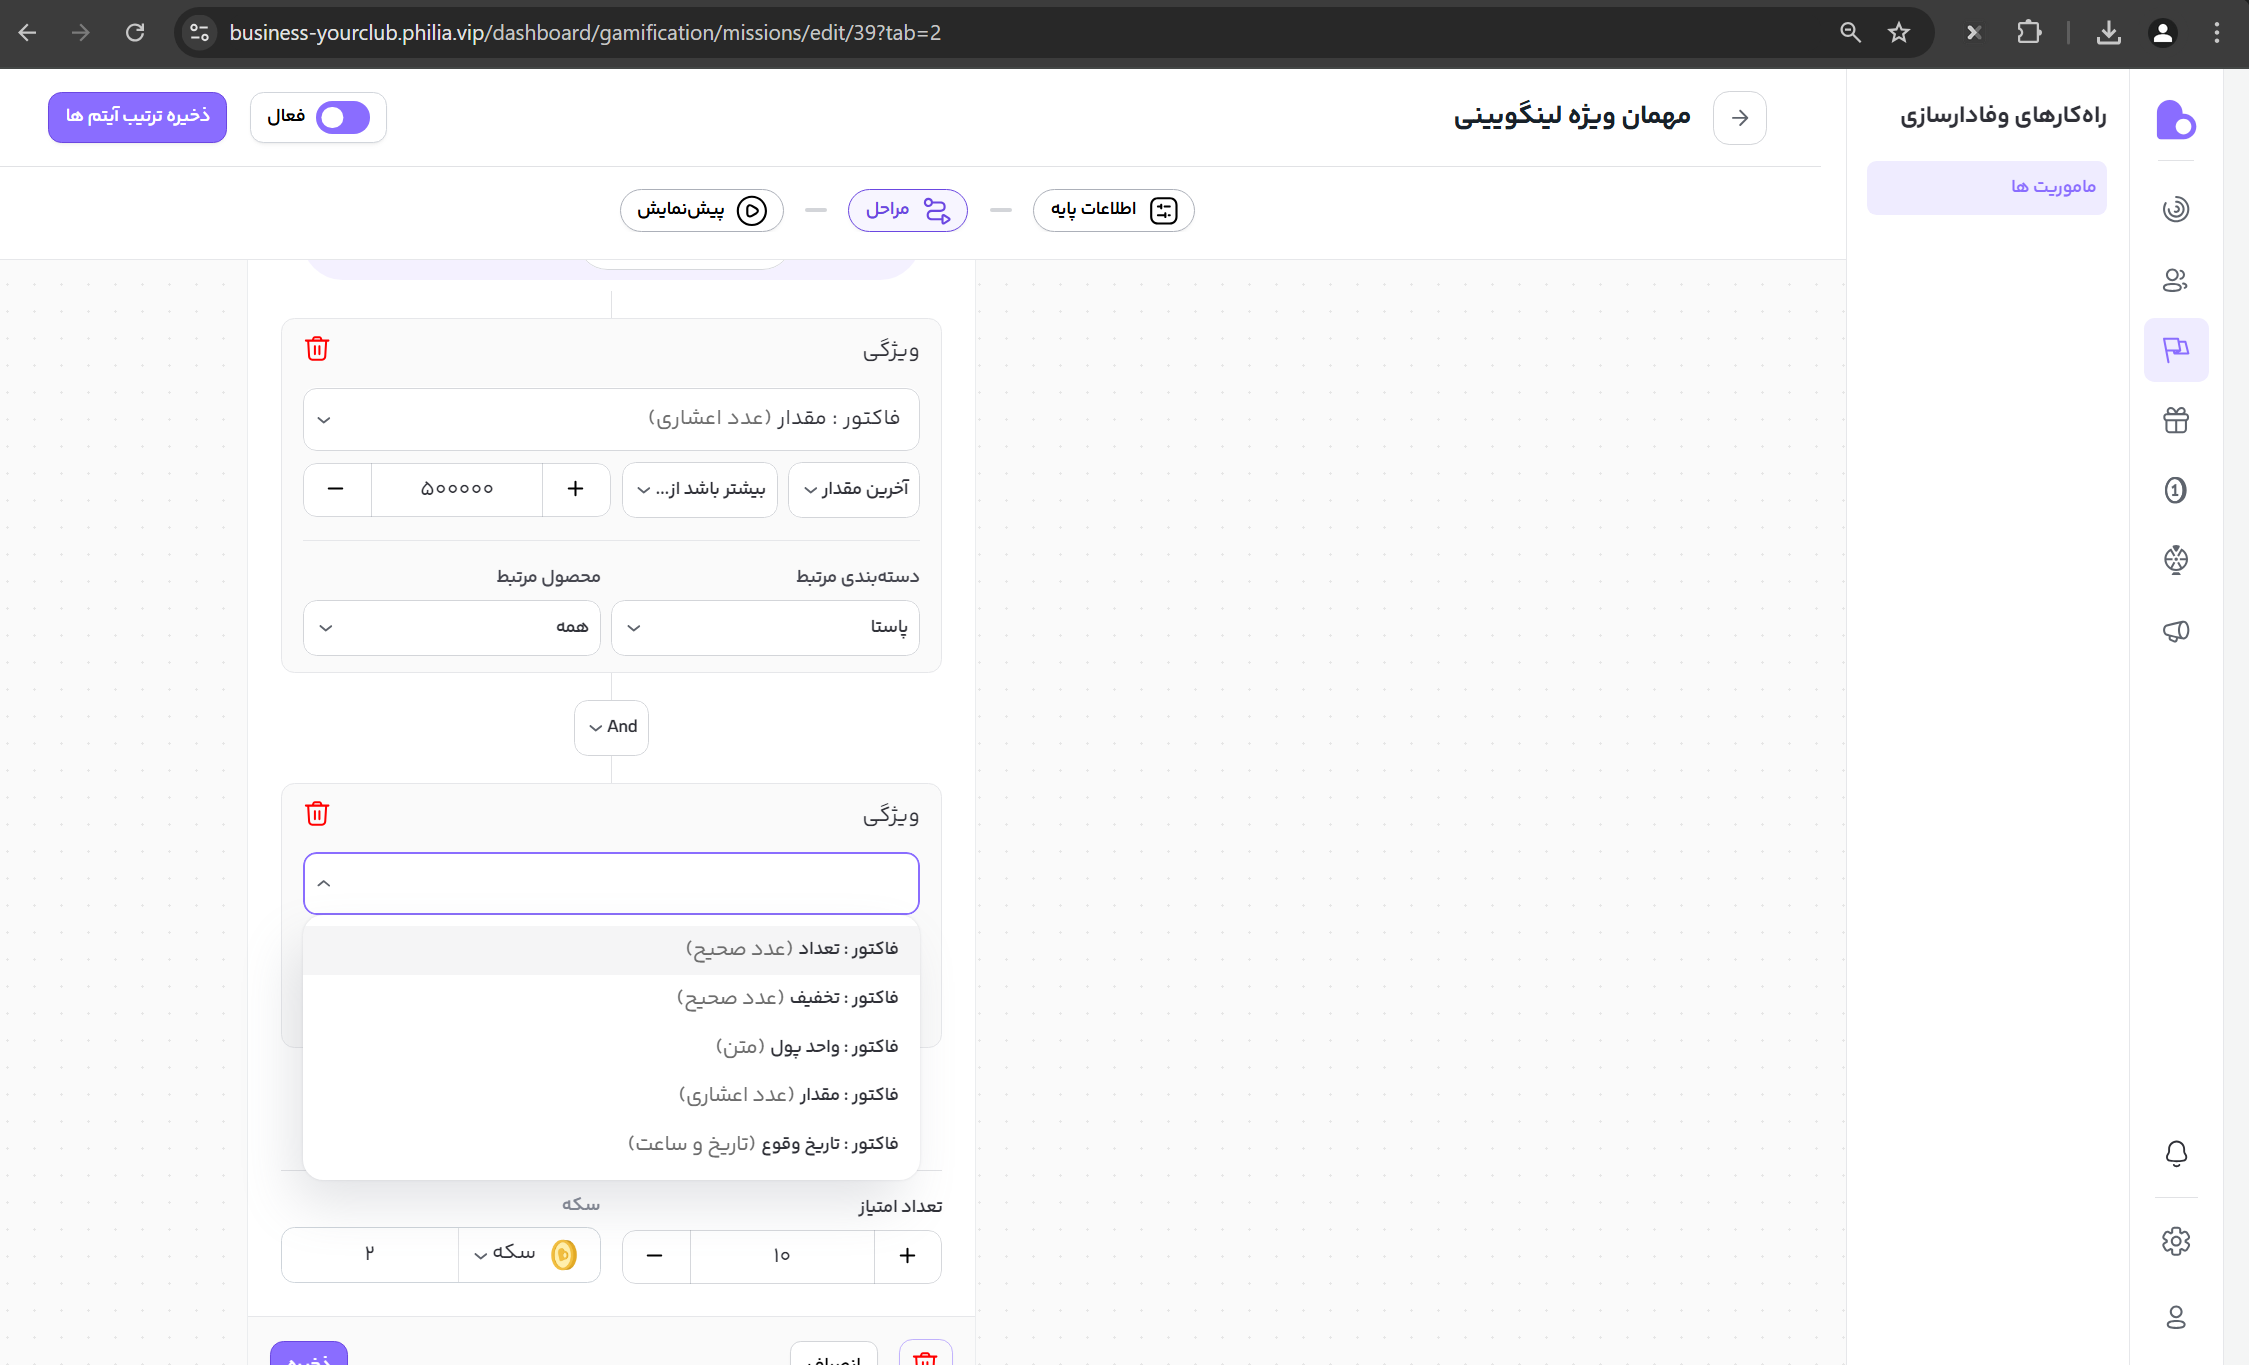
Task: Open the آخرین مقدار dropdown
Action: 854,489
